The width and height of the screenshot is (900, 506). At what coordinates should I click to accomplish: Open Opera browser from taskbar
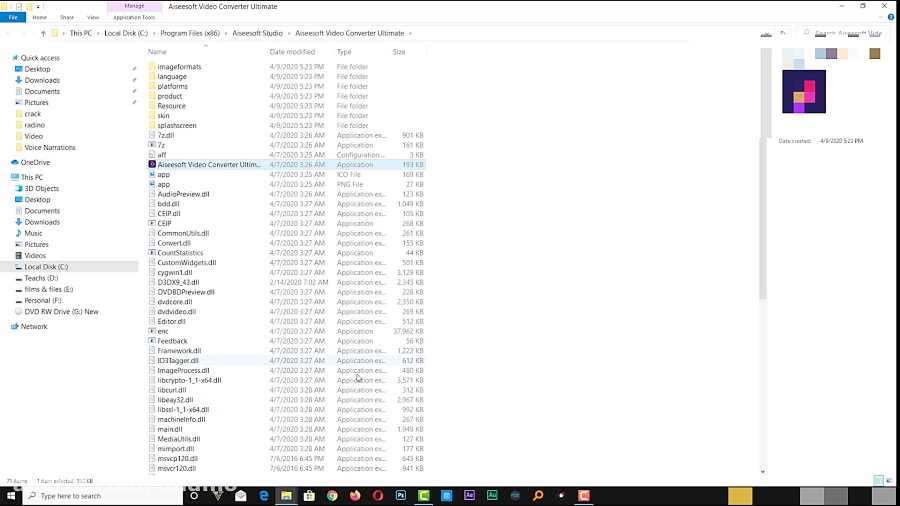(x=378, y=496)
